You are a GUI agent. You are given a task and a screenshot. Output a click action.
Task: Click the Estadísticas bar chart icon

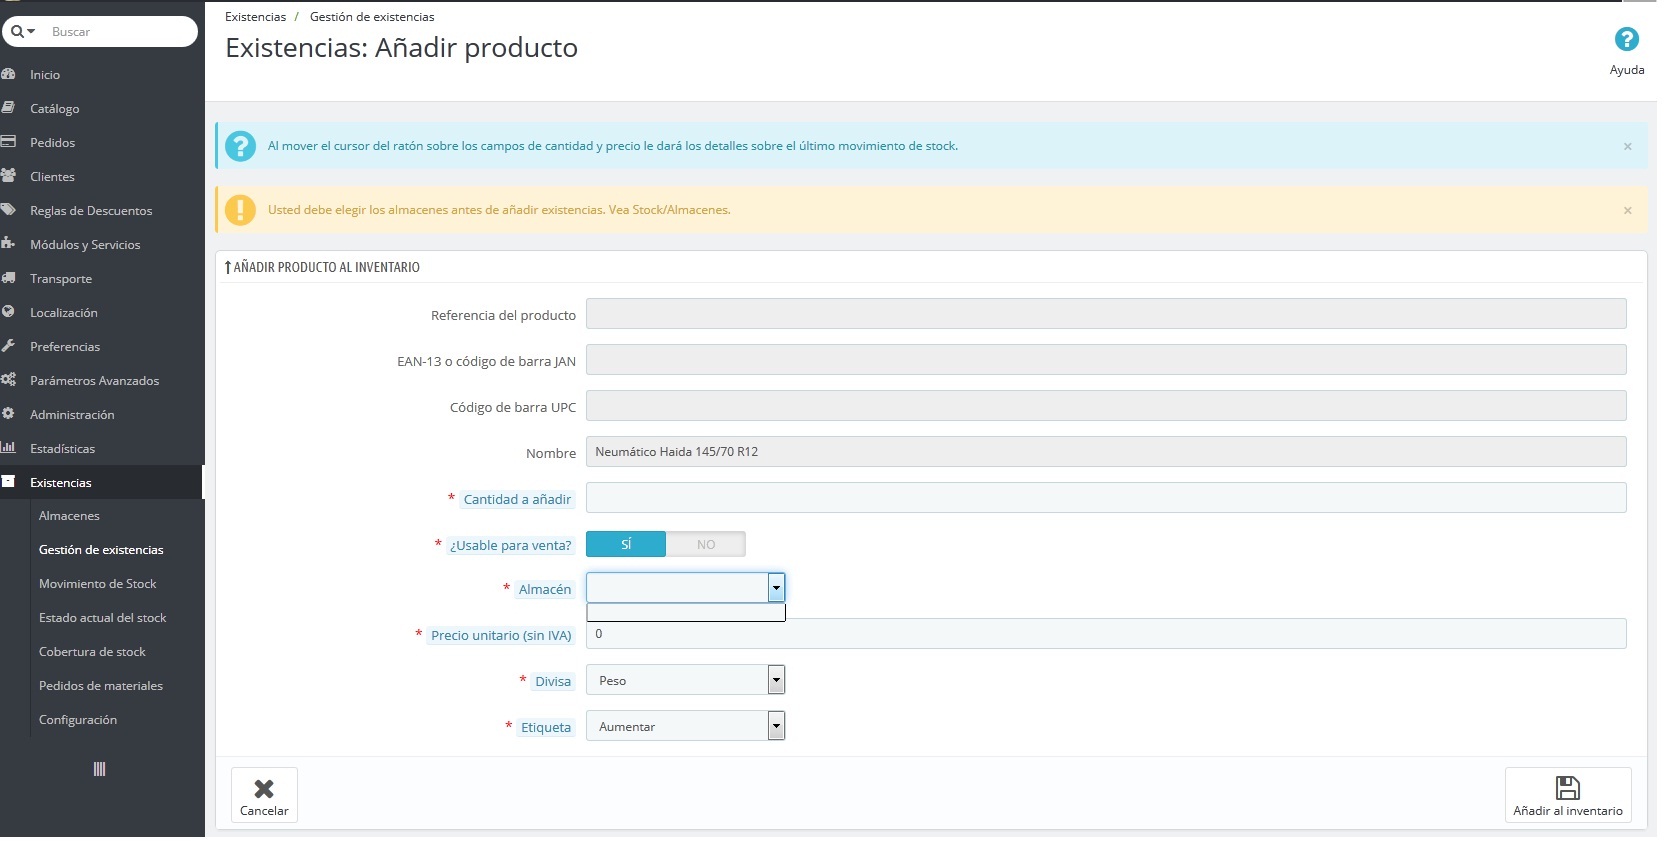8,448
